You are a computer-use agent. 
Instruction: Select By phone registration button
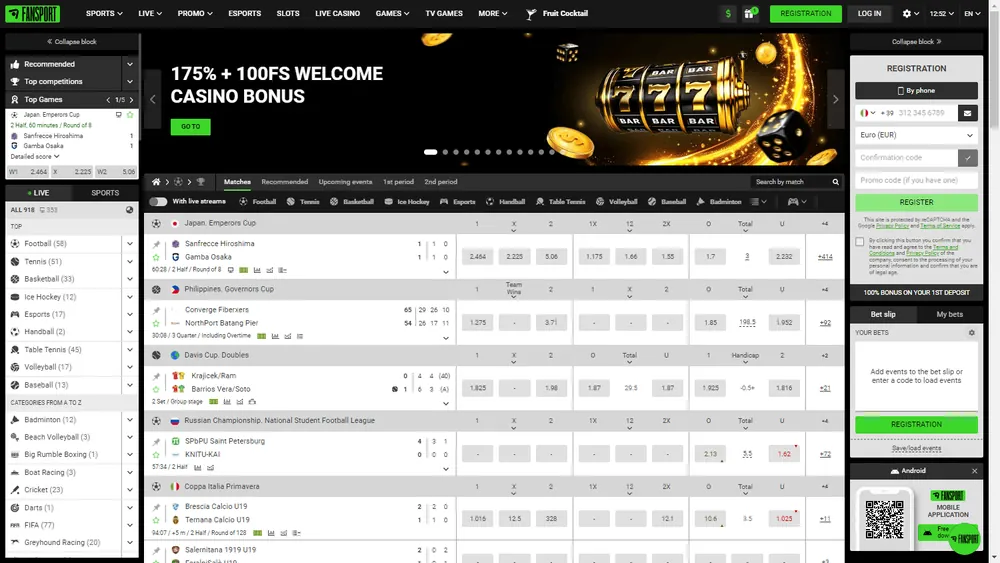[x=916, y=91]
